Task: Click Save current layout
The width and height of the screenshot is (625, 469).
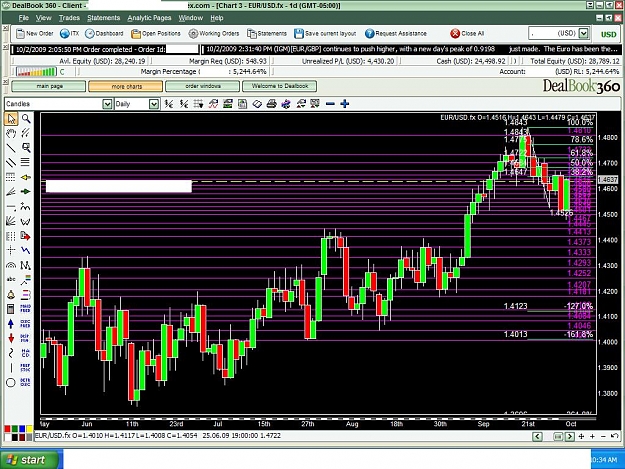Action: [x=325, y=33]
